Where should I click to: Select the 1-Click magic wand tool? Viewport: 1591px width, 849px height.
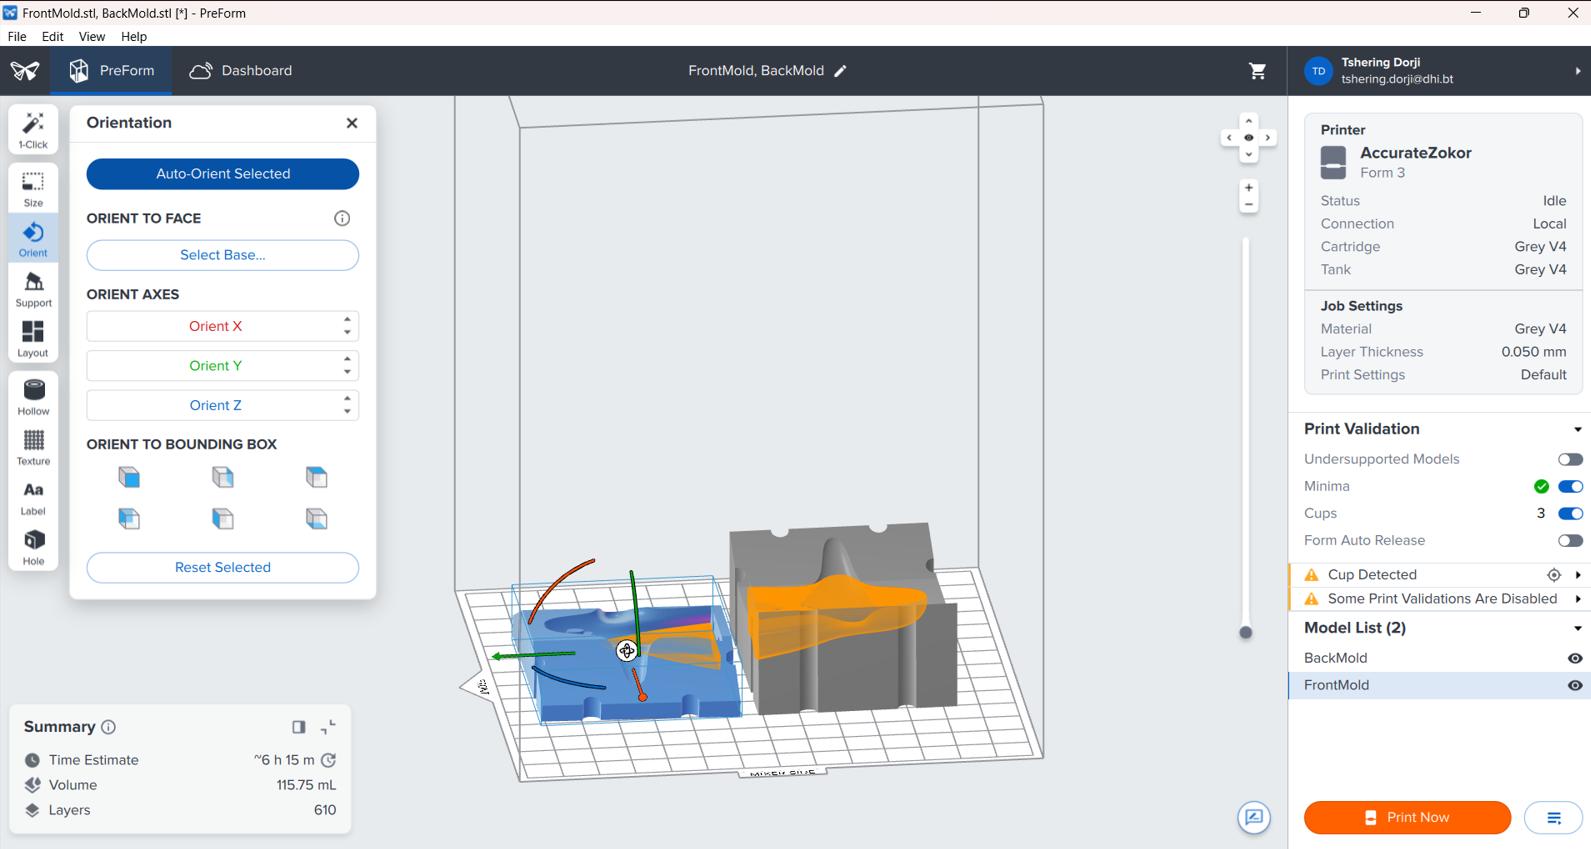point(33,130)
